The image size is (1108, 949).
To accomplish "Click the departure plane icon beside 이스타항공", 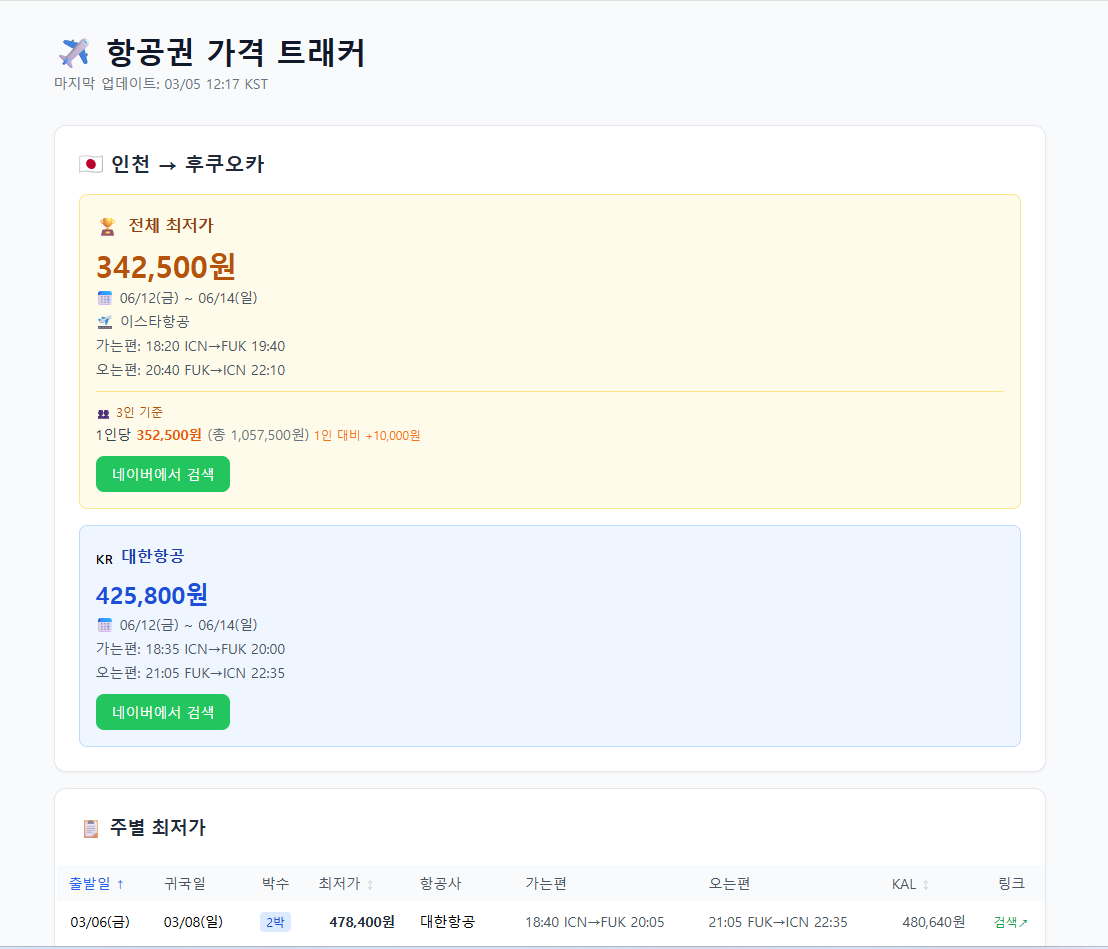I will [x=105, y=321].
